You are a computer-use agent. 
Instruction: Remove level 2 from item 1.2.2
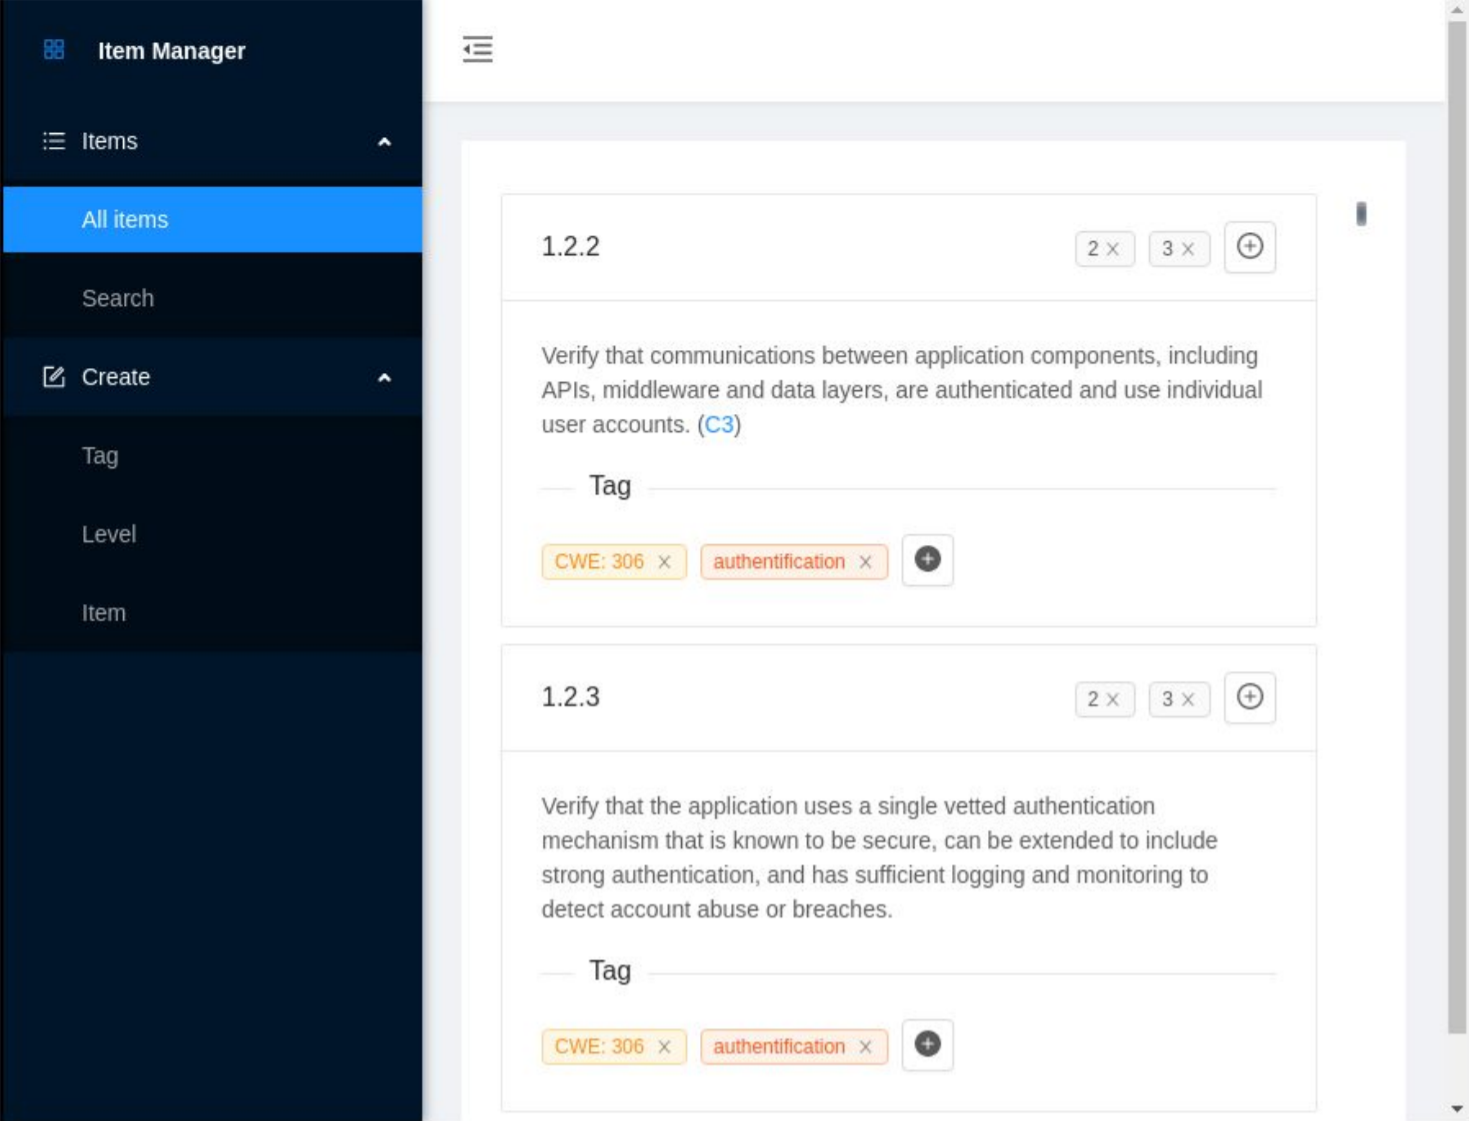[1113, 249]
